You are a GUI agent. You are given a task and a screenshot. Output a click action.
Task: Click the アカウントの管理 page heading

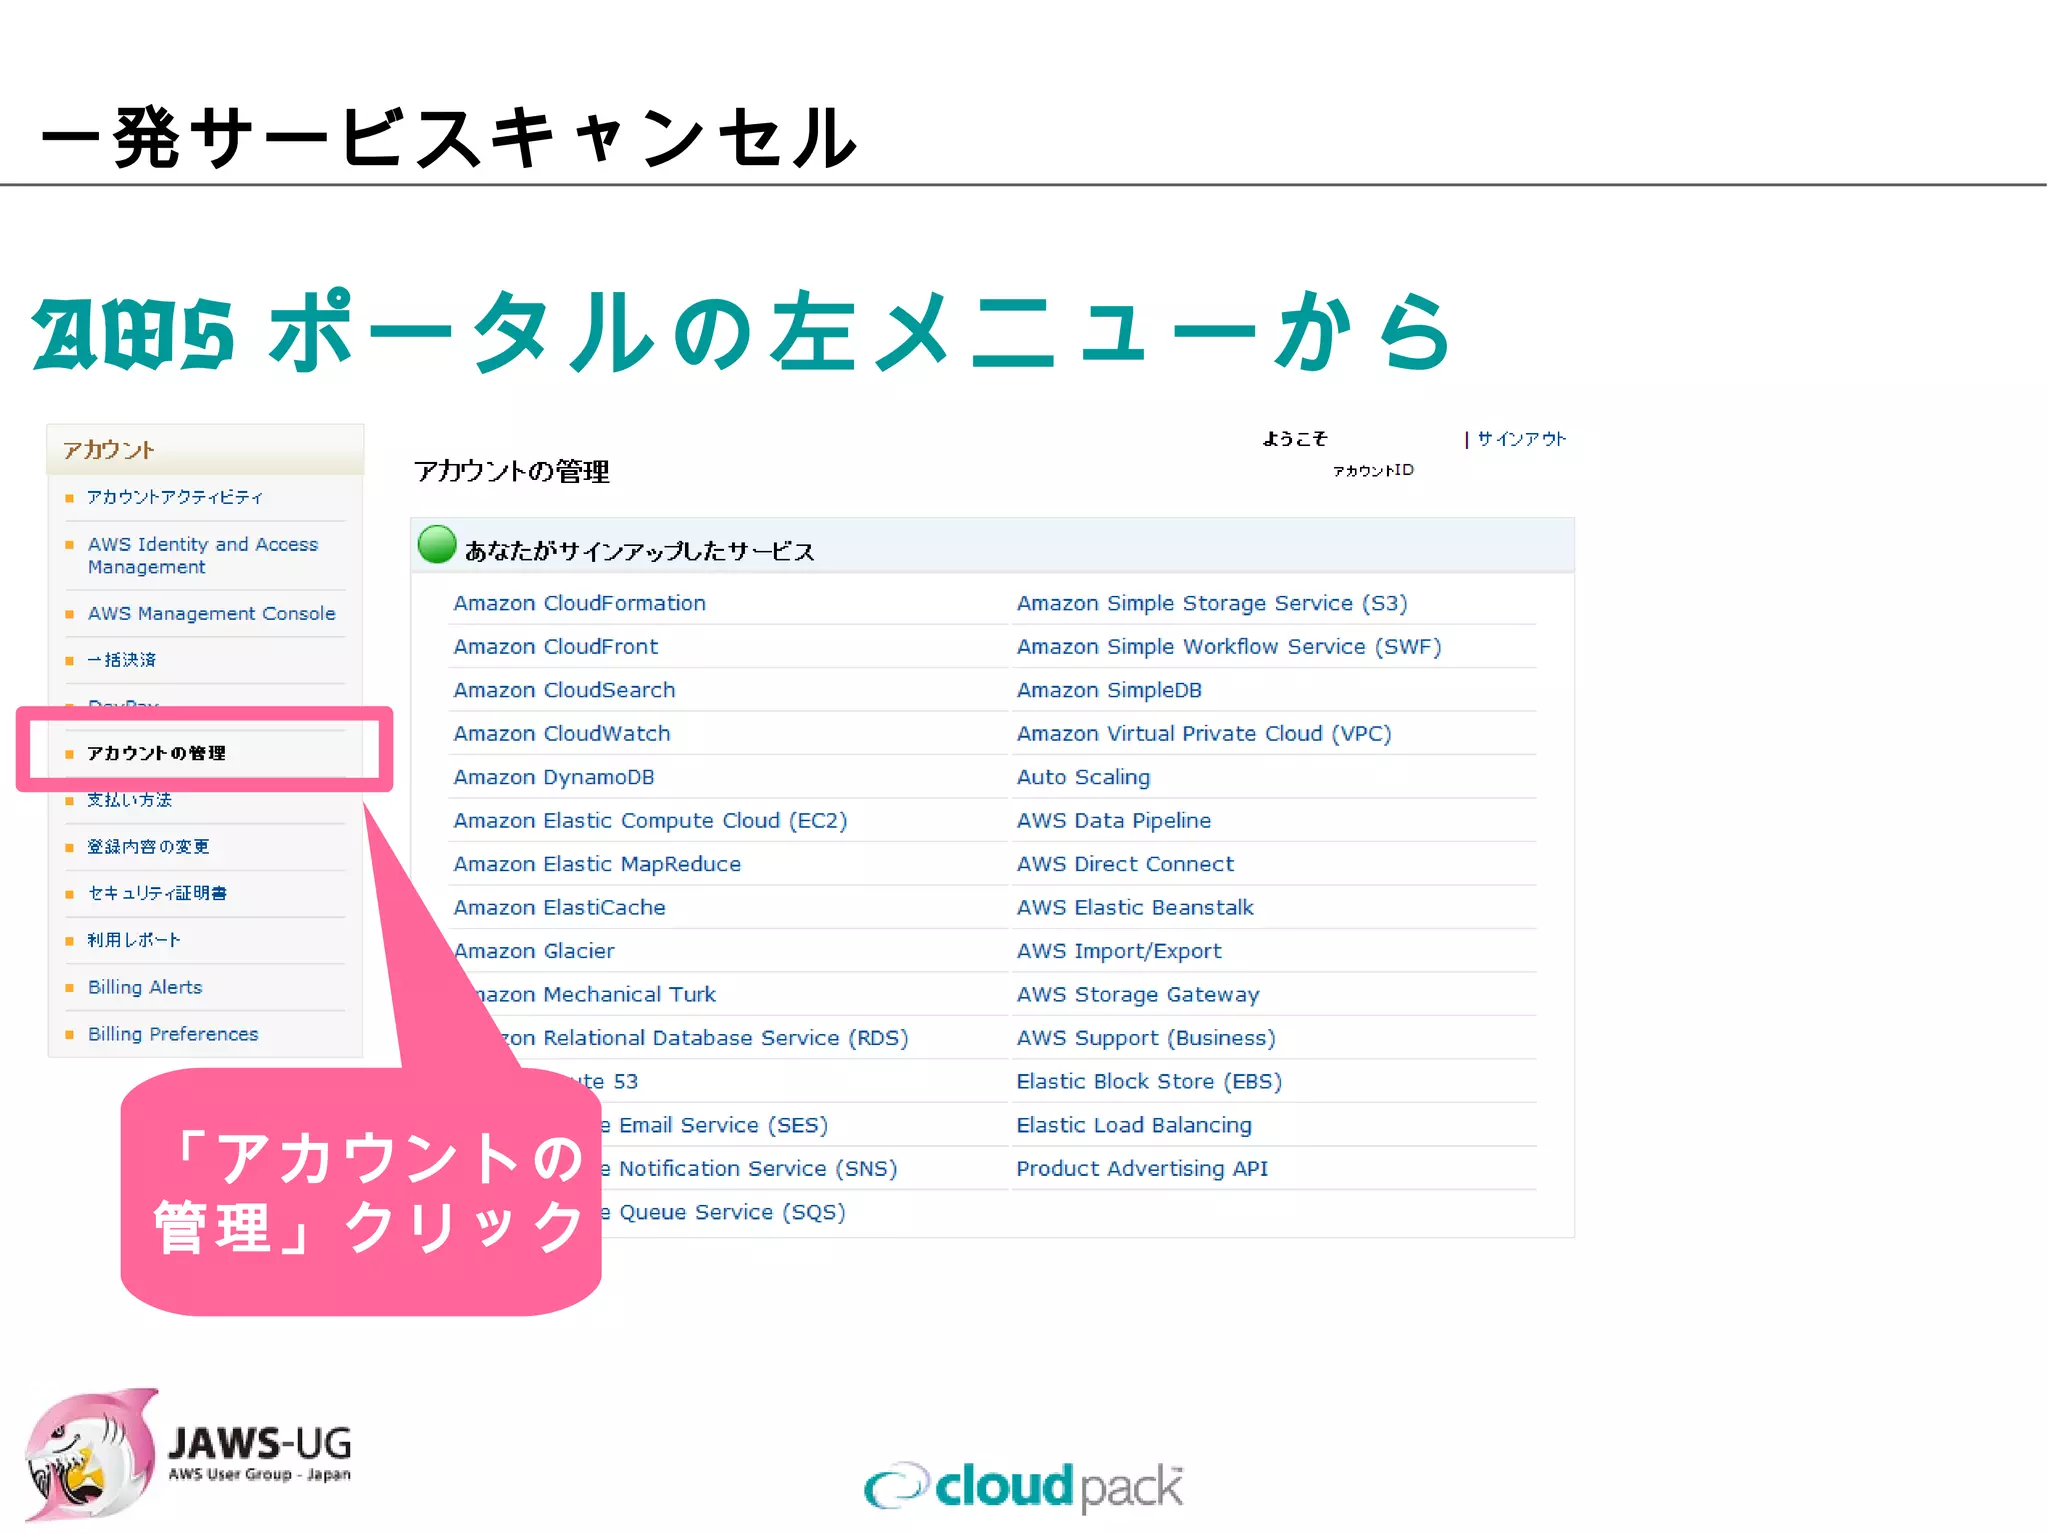pyautogui.click(x=511, y=471)
